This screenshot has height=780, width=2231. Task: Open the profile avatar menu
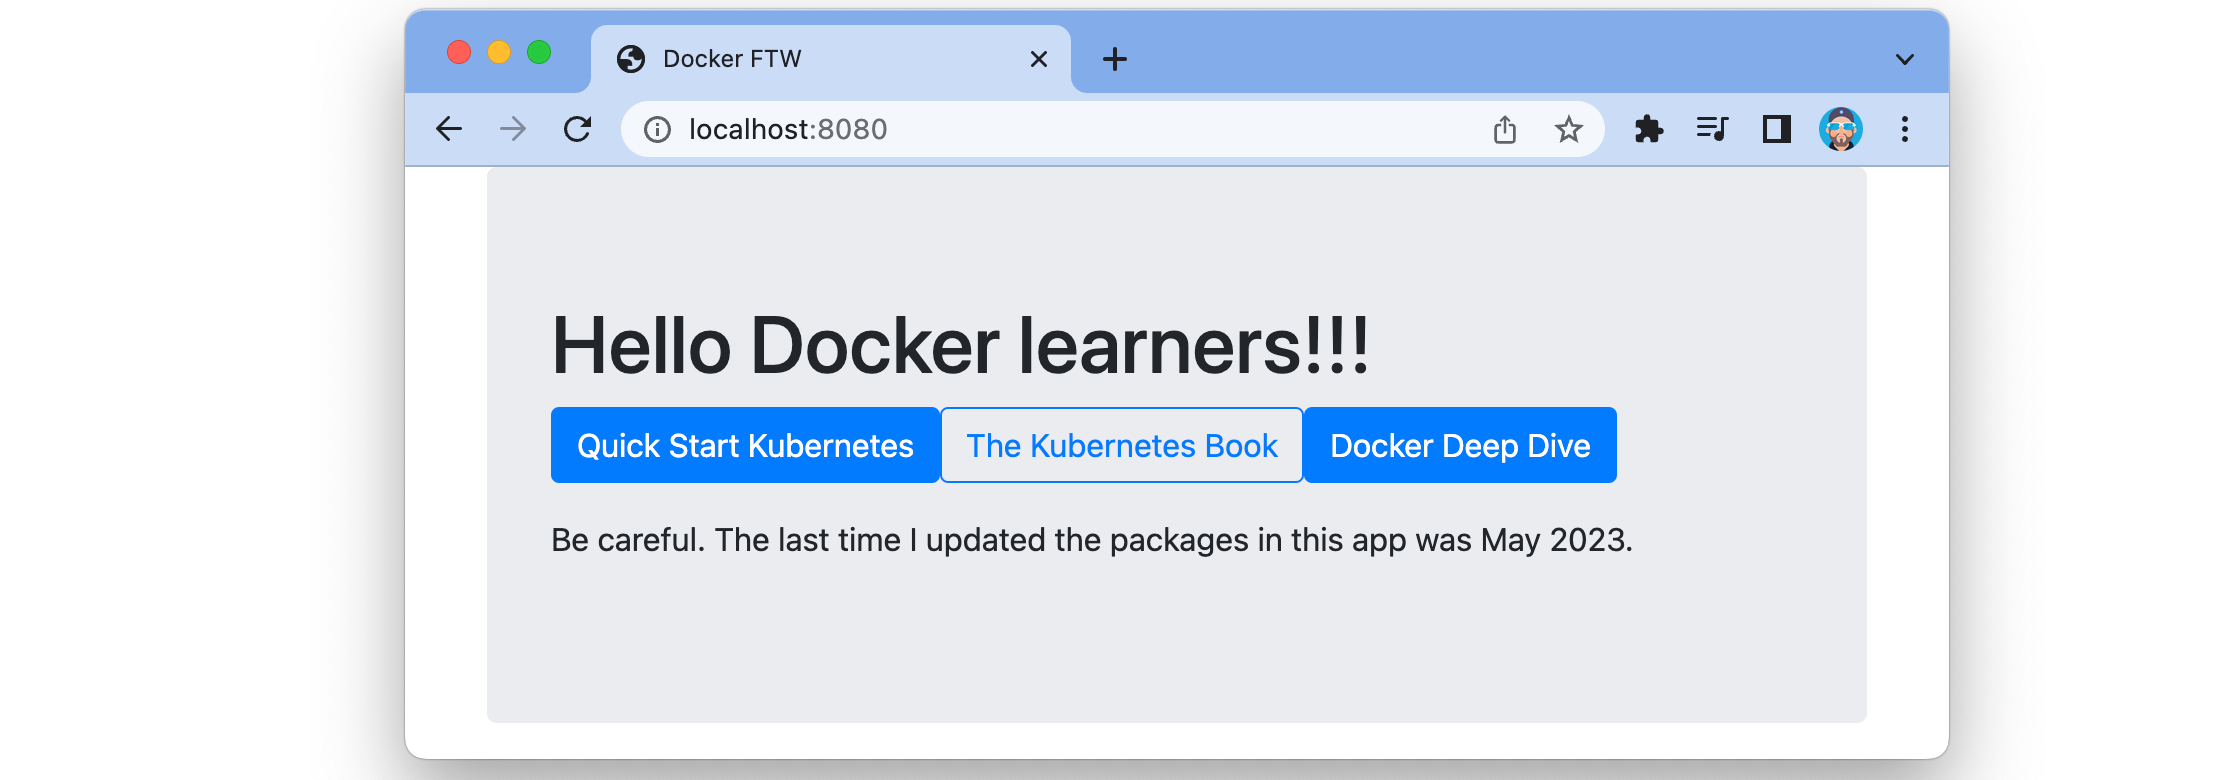[x=1840, y=129]
